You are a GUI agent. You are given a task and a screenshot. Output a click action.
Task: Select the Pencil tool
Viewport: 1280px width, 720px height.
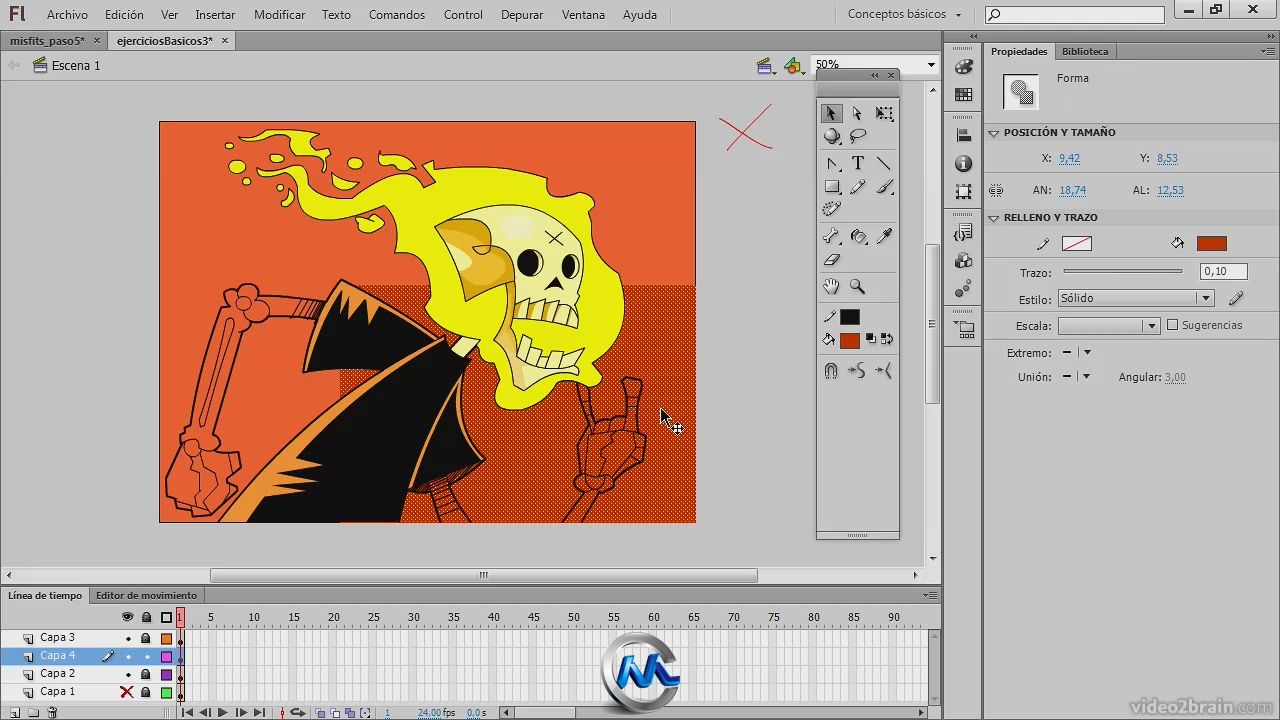tap(857, 187)
